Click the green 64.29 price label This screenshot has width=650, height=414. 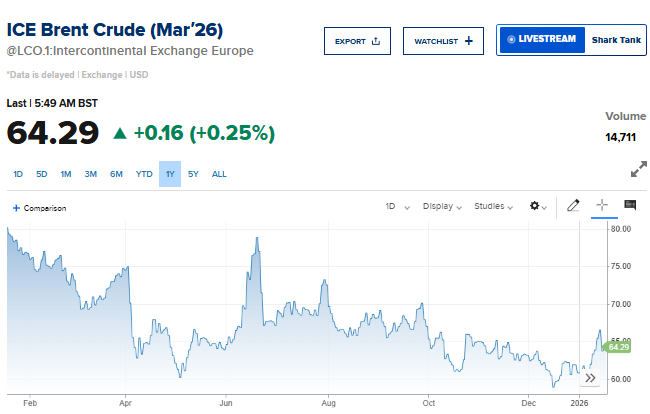pyautogui.click(x=618, y=347)
